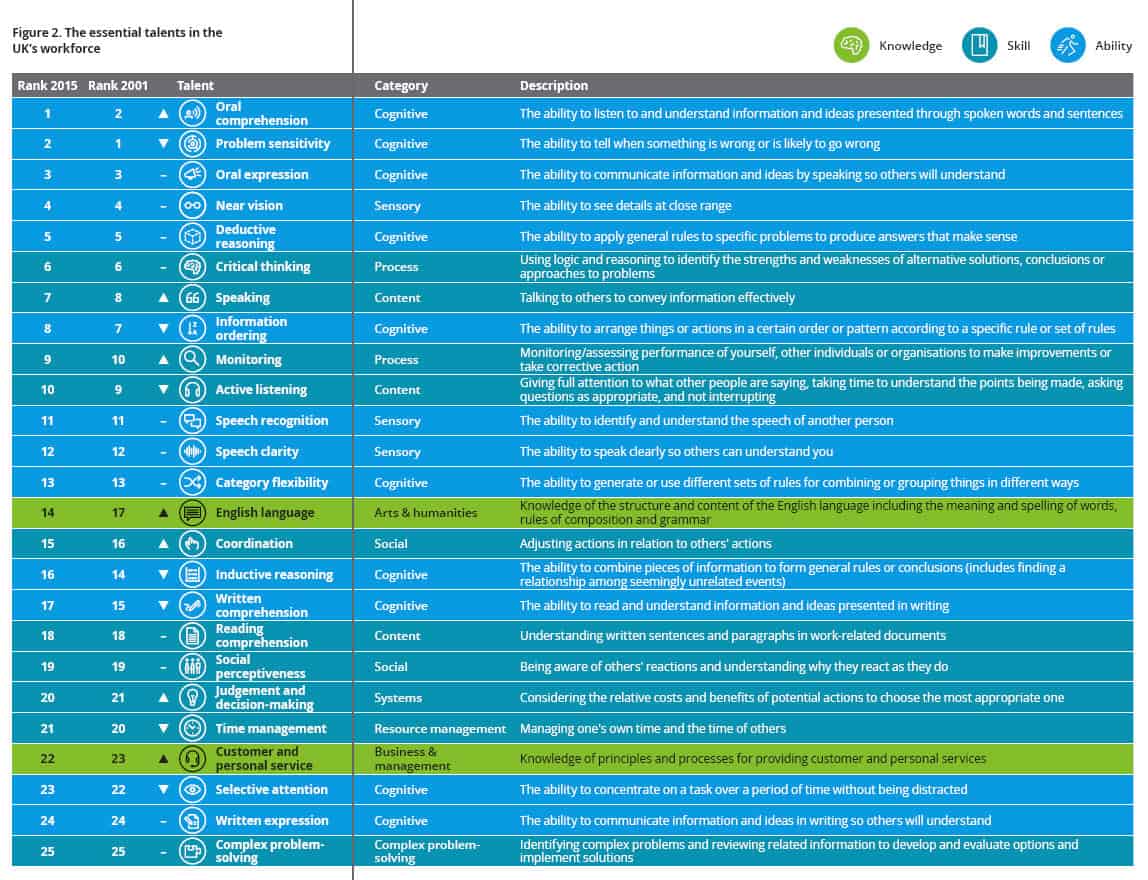The image size is (1148, 880).
Task: Click the Active listening headphones icon
Action: (x=192, y=390)
